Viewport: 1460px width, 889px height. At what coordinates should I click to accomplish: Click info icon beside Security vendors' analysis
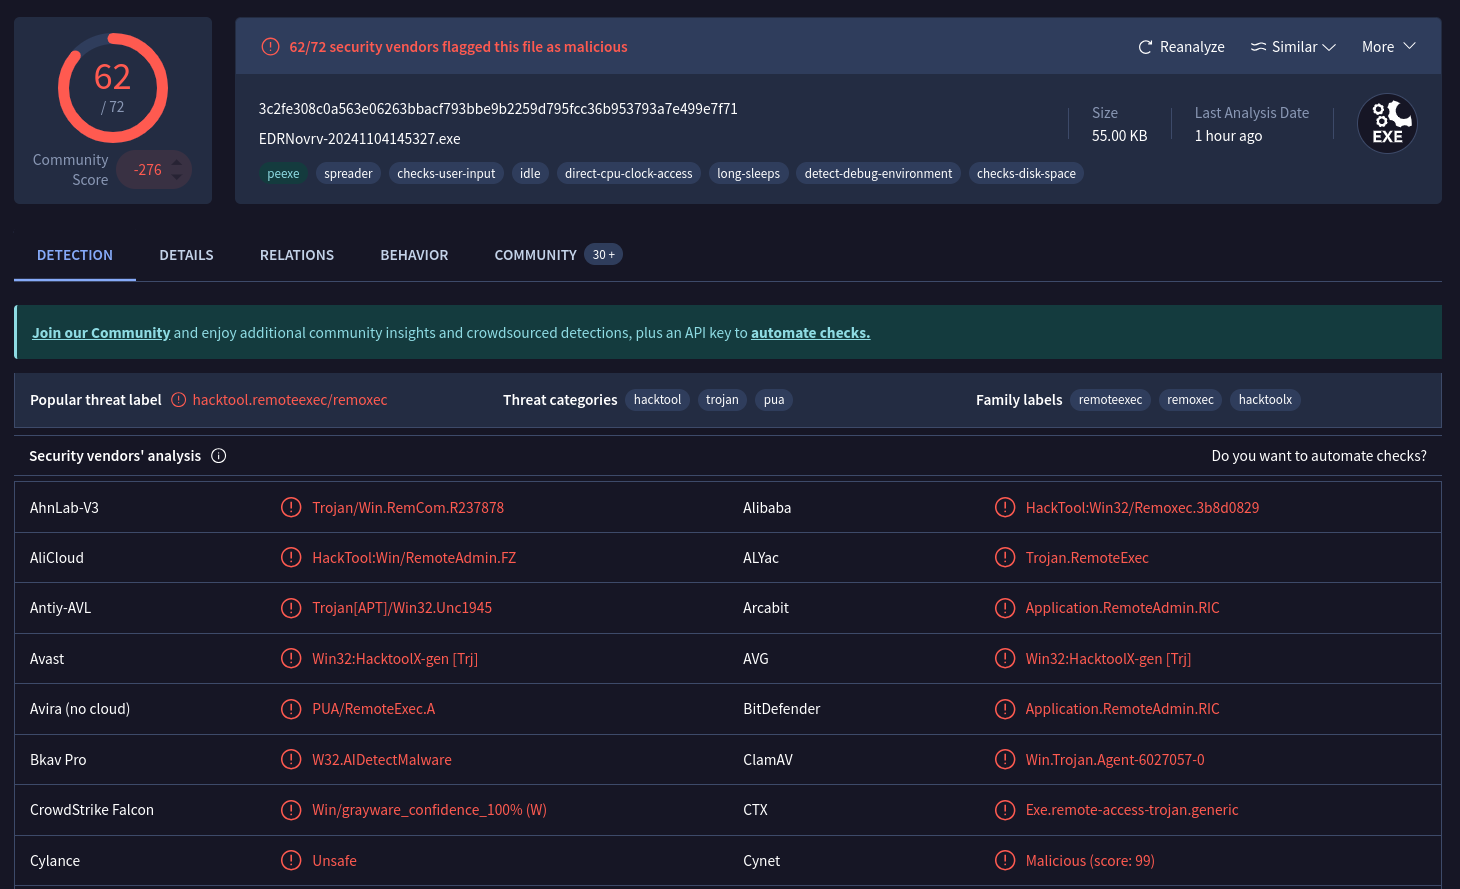click(219, 456)
